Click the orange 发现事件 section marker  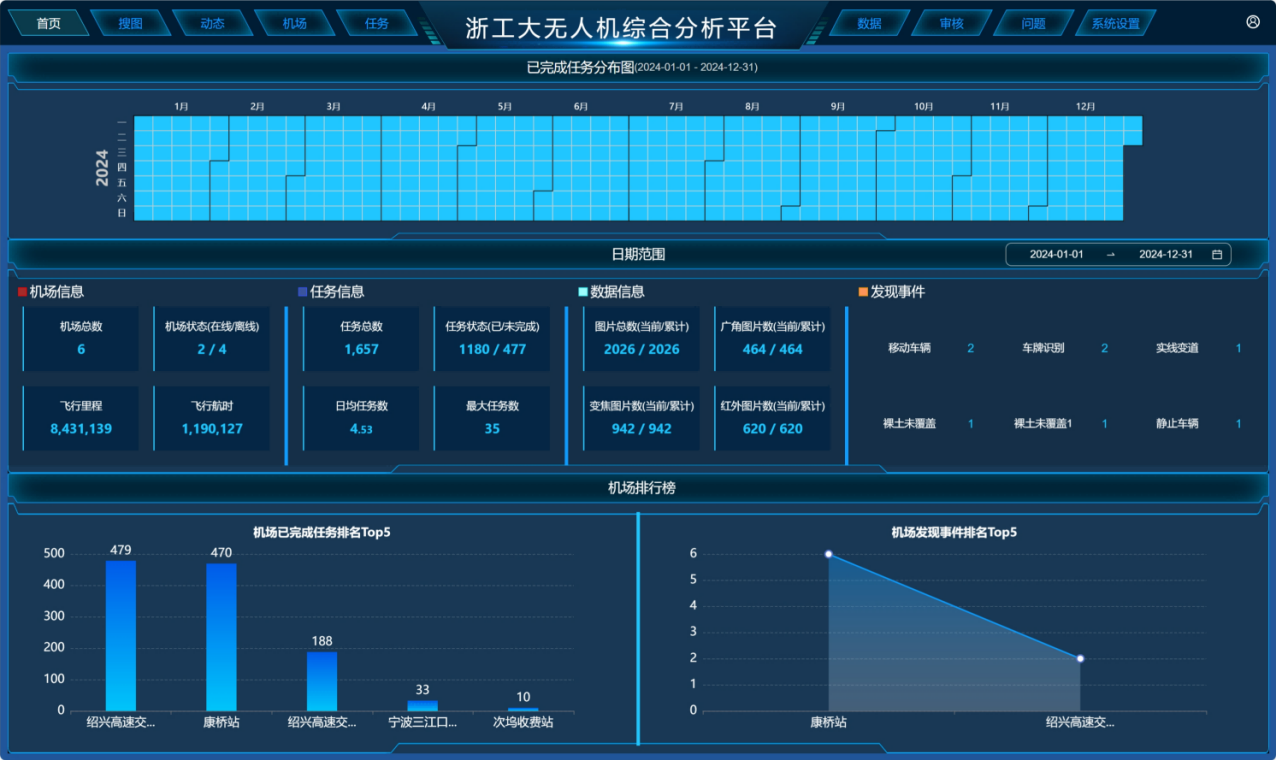(863, 292)
